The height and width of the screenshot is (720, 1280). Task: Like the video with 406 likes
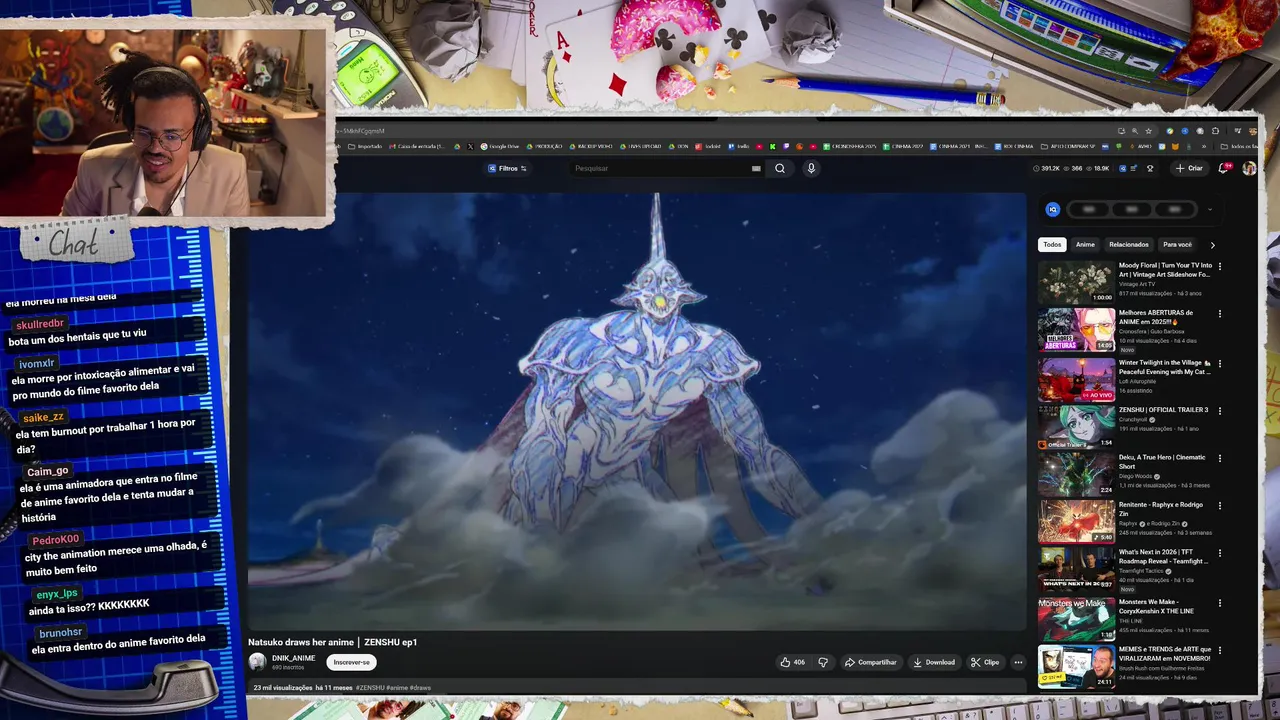793,662
